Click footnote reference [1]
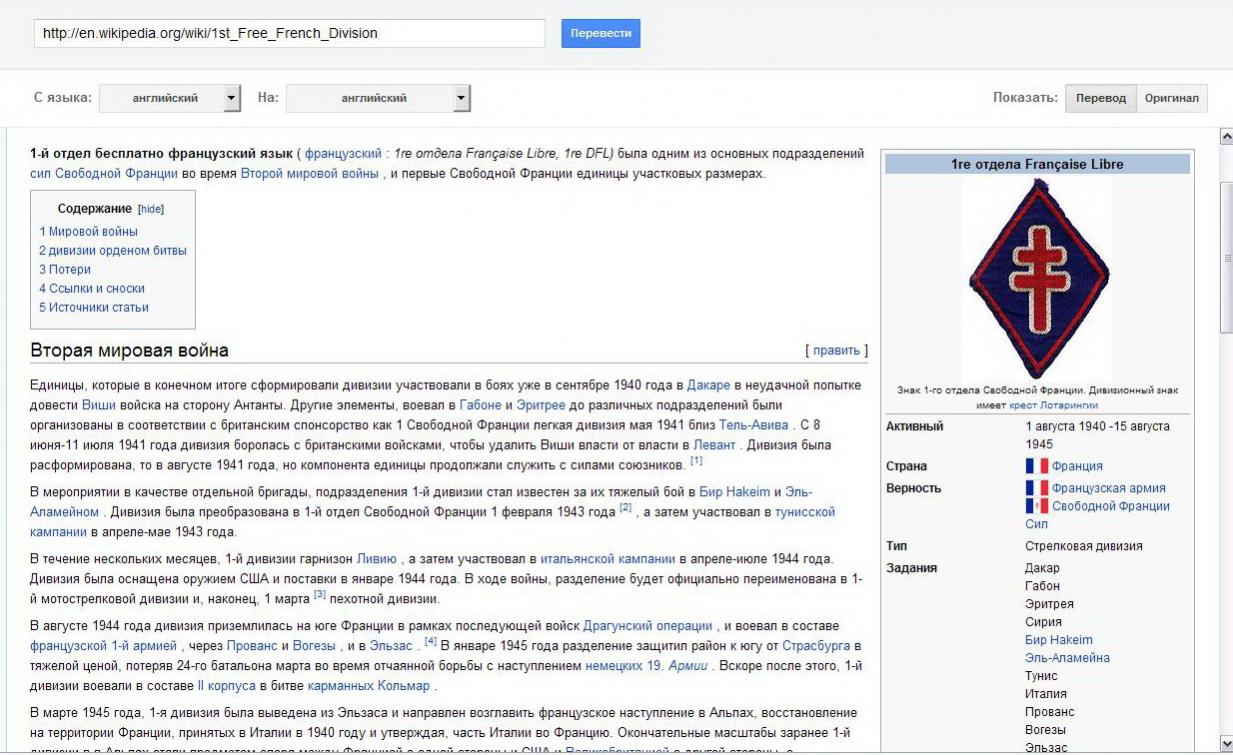 (697, 461)
